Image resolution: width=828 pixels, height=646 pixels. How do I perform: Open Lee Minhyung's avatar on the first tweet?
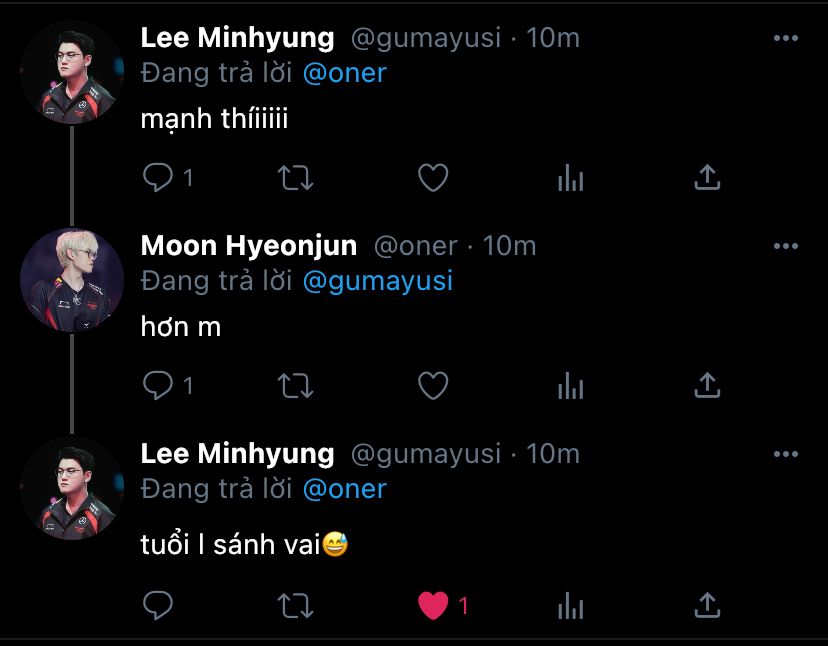pyautogui.click(x=72, y=72)
